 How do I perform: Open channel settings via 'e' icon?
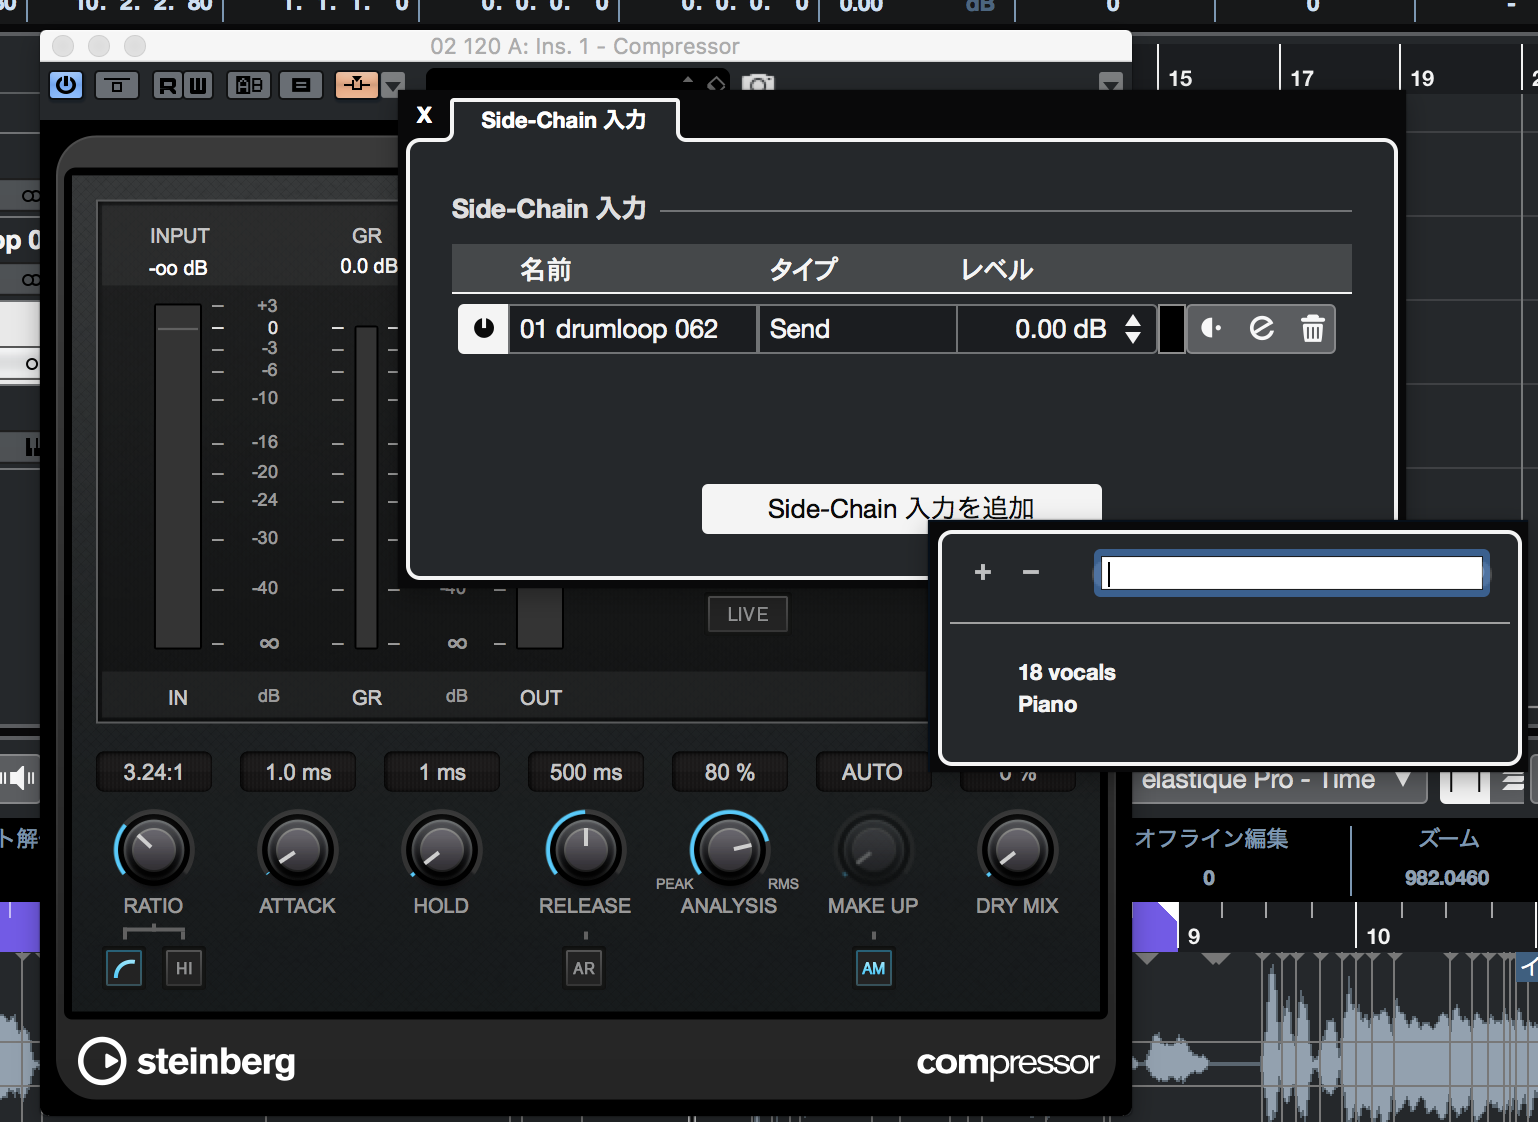[1262, 329]
